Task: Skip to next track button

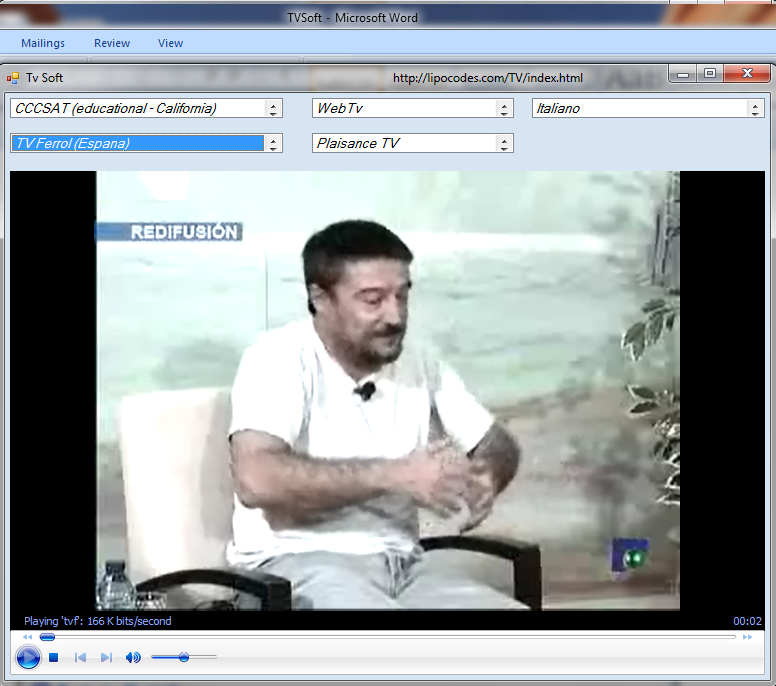Action: [106, 657]
